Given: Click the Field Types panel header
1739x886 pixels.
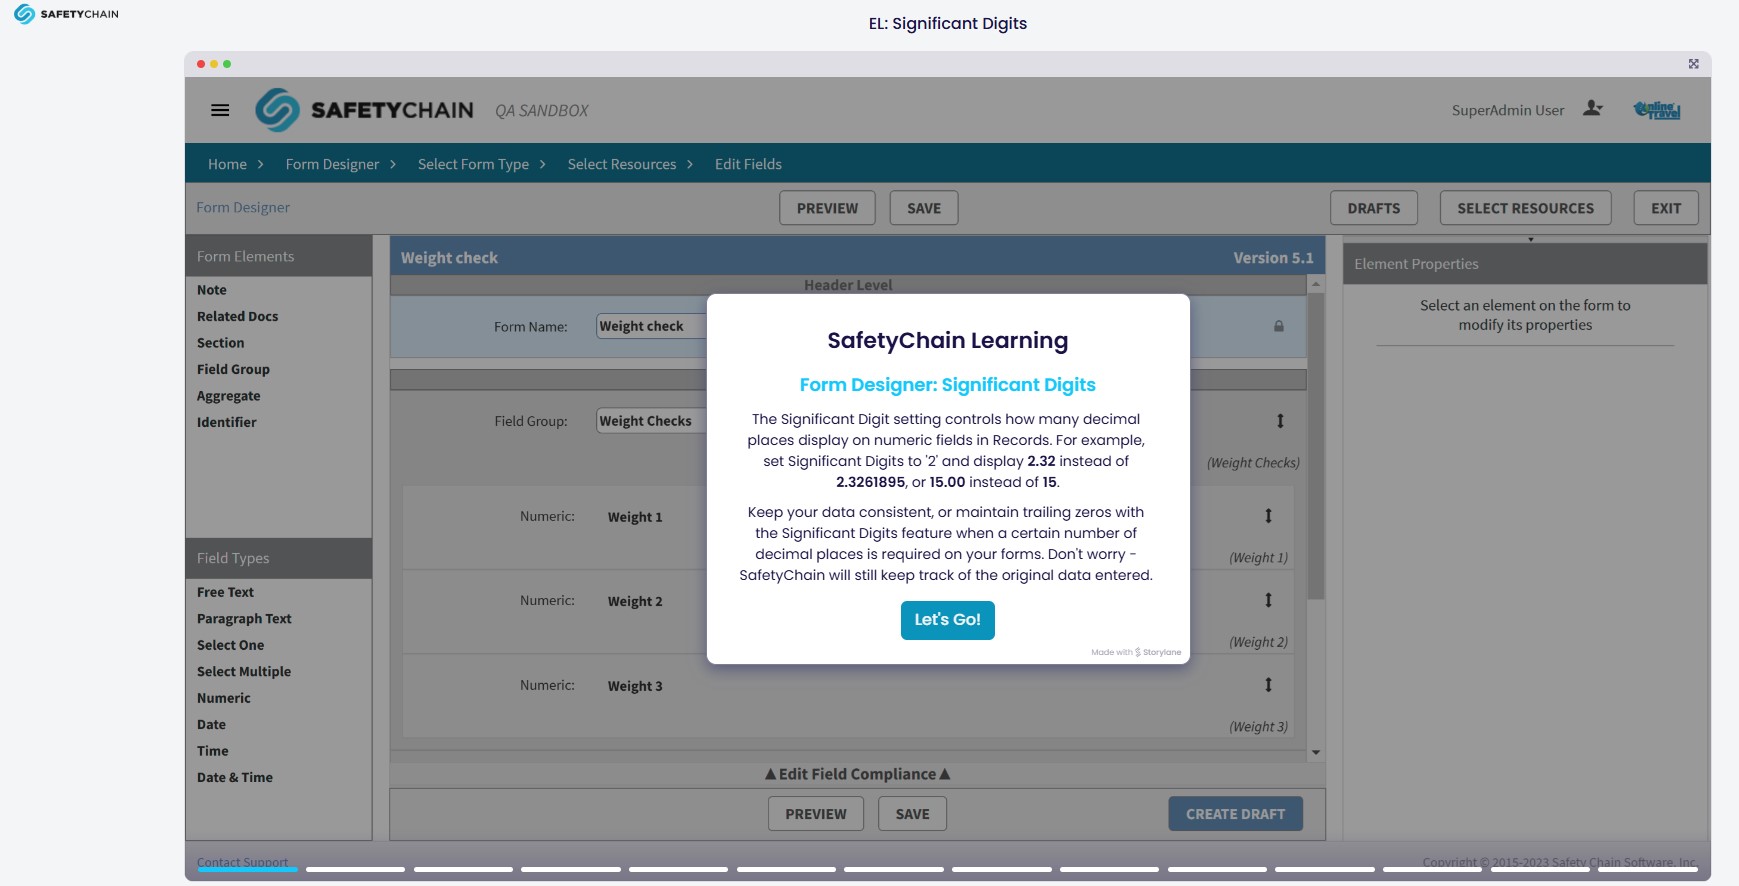Looking at the screenshot, I should (x=279, y=558).
